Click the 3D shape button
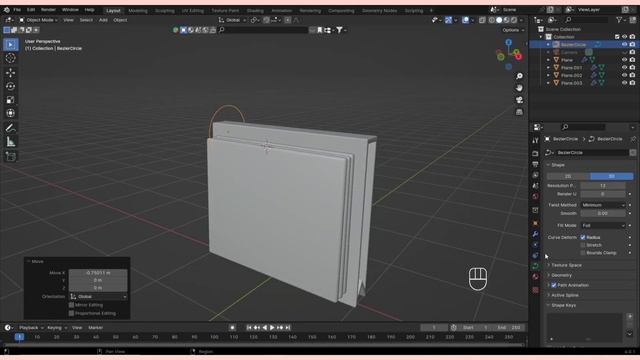Image resolution: width=640 pixels, height=360 pixels. (x=612, y=176)
